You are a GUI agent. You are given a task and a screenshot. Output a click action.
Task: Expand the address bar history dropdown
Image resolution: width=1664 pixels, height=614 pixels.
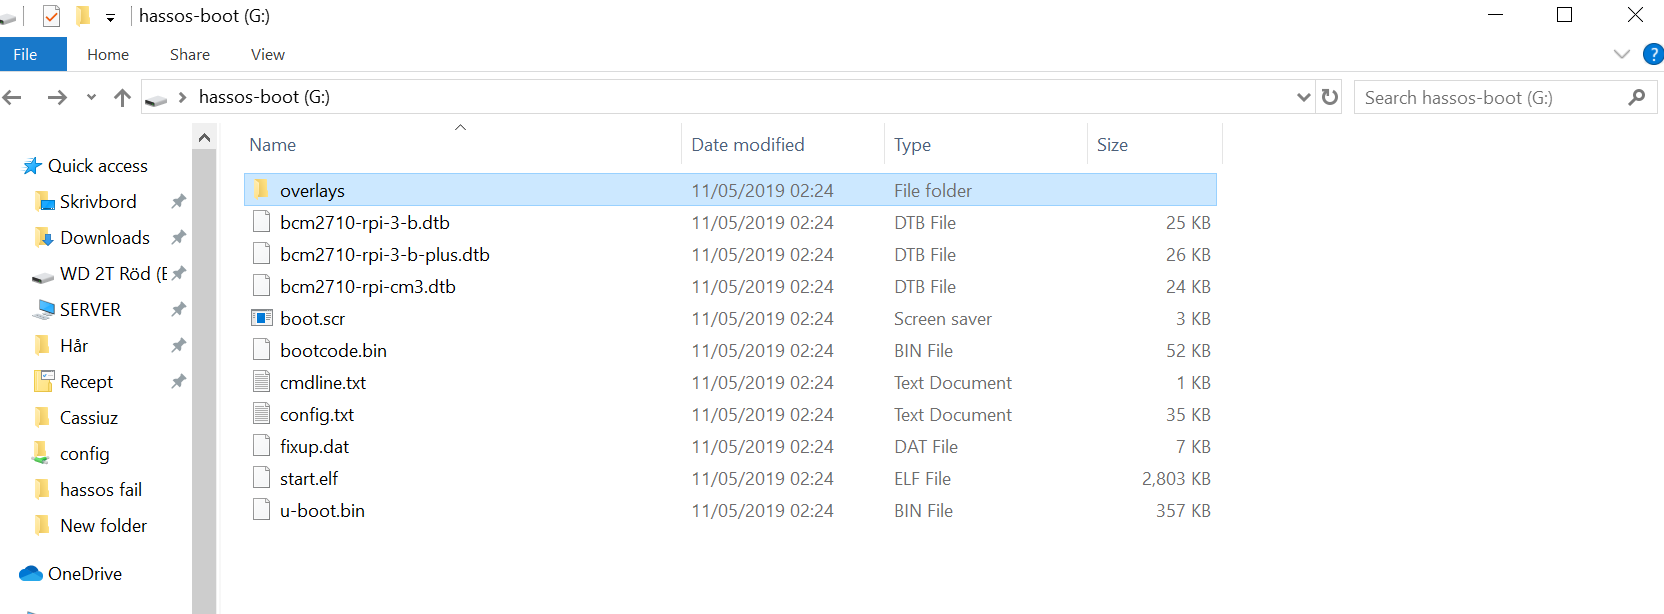pos(1303,97)
